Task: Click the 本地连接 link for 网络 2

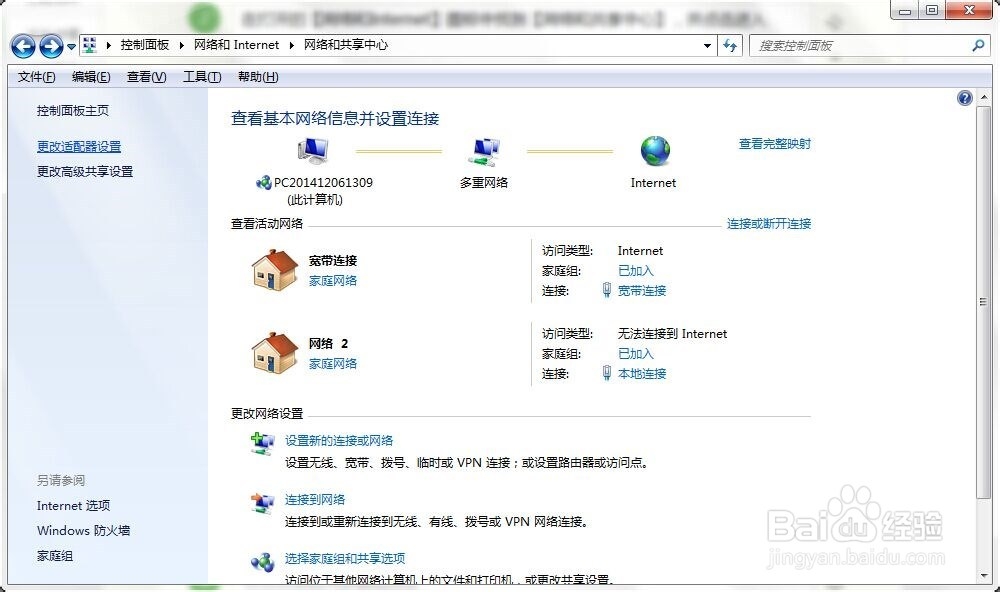Action: click(x=643, y=373)
